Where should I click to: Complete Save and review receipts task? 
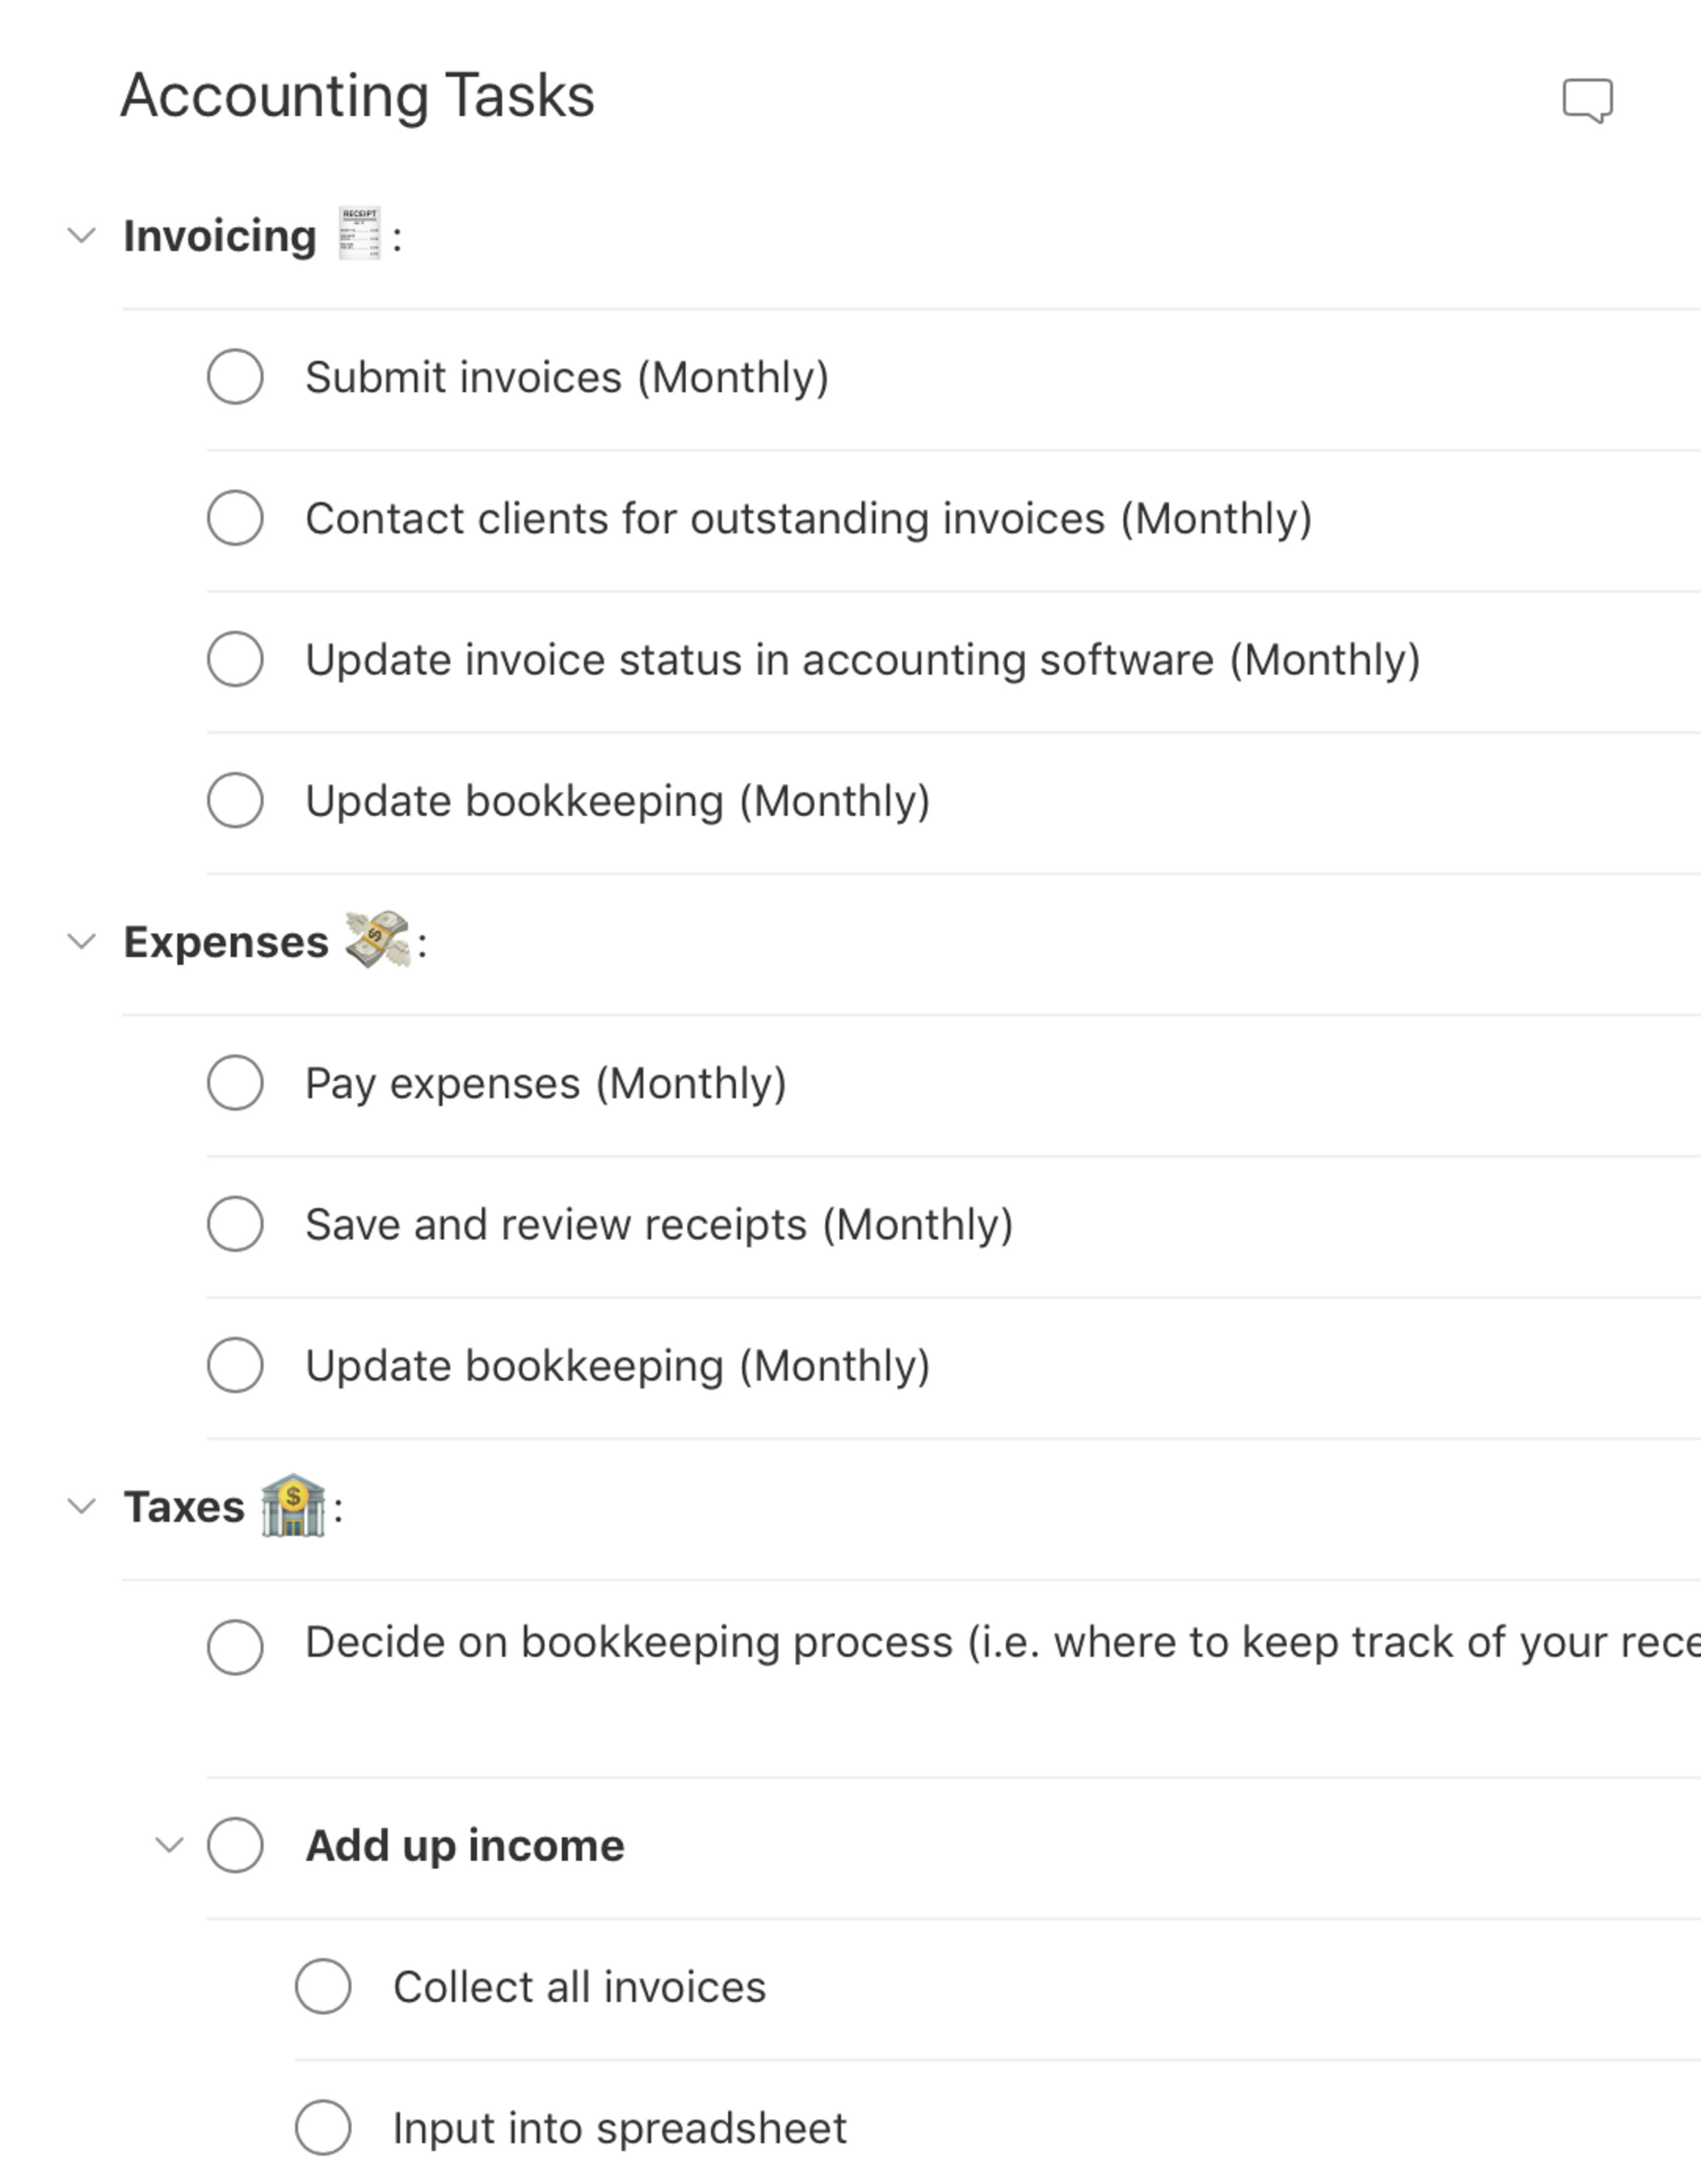[235, 1224]
